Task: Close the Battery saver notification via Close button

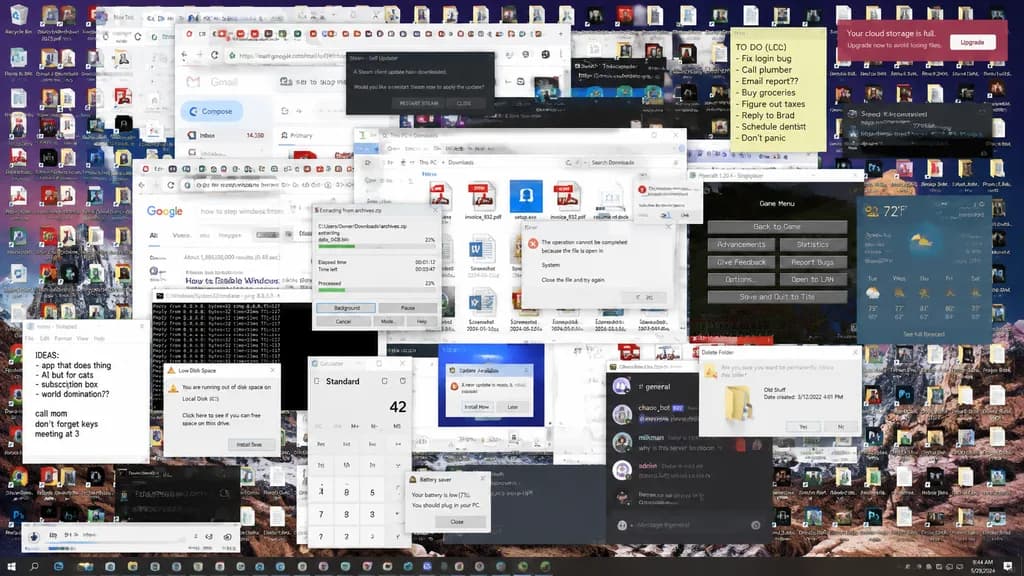Action: (x=456, y=522)
